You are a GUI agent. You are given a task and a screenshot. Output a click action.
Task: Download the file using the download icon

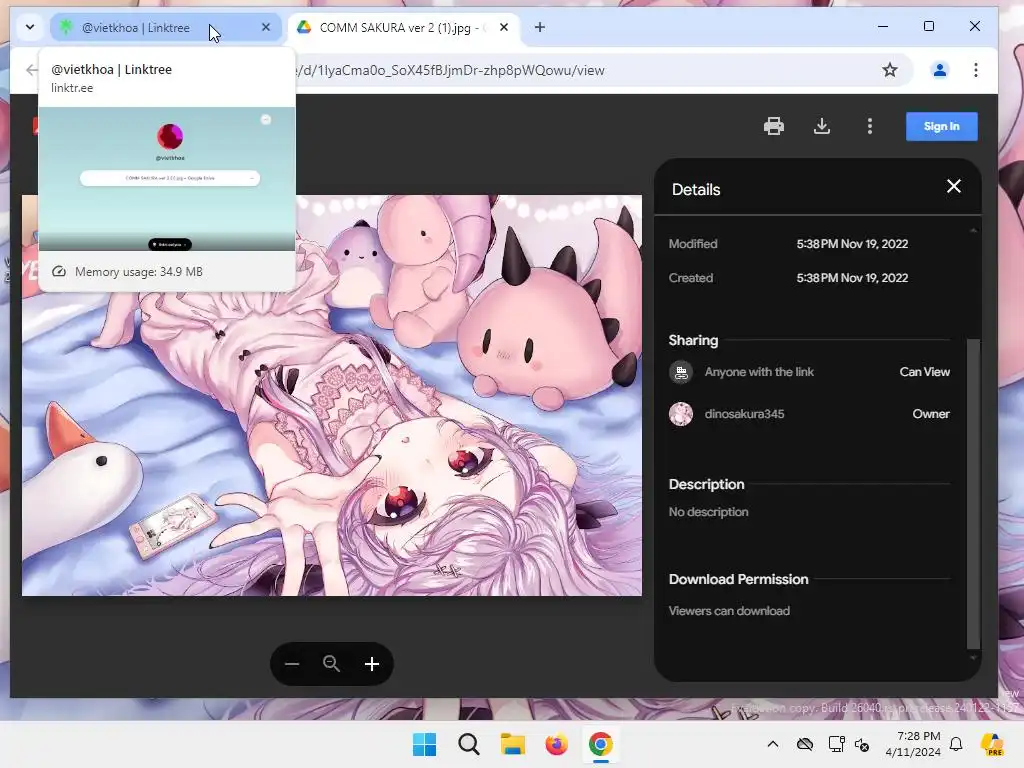[x=822, y=126]
